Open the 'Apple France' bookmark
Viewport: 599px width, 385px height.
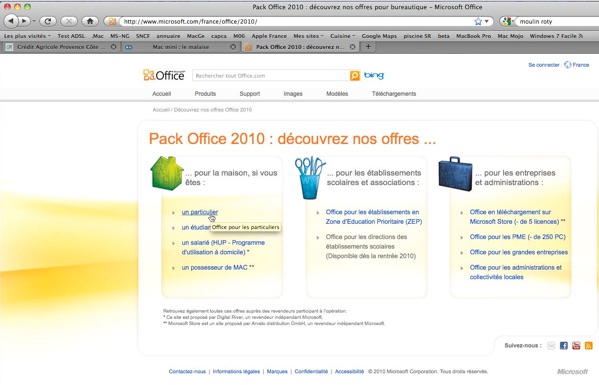[x=269, y=36]
